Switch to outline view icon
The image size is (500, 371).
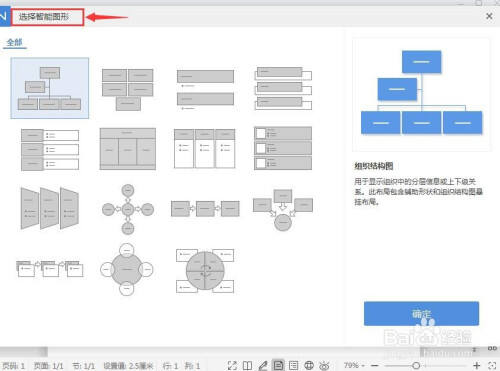click(293, 366)
